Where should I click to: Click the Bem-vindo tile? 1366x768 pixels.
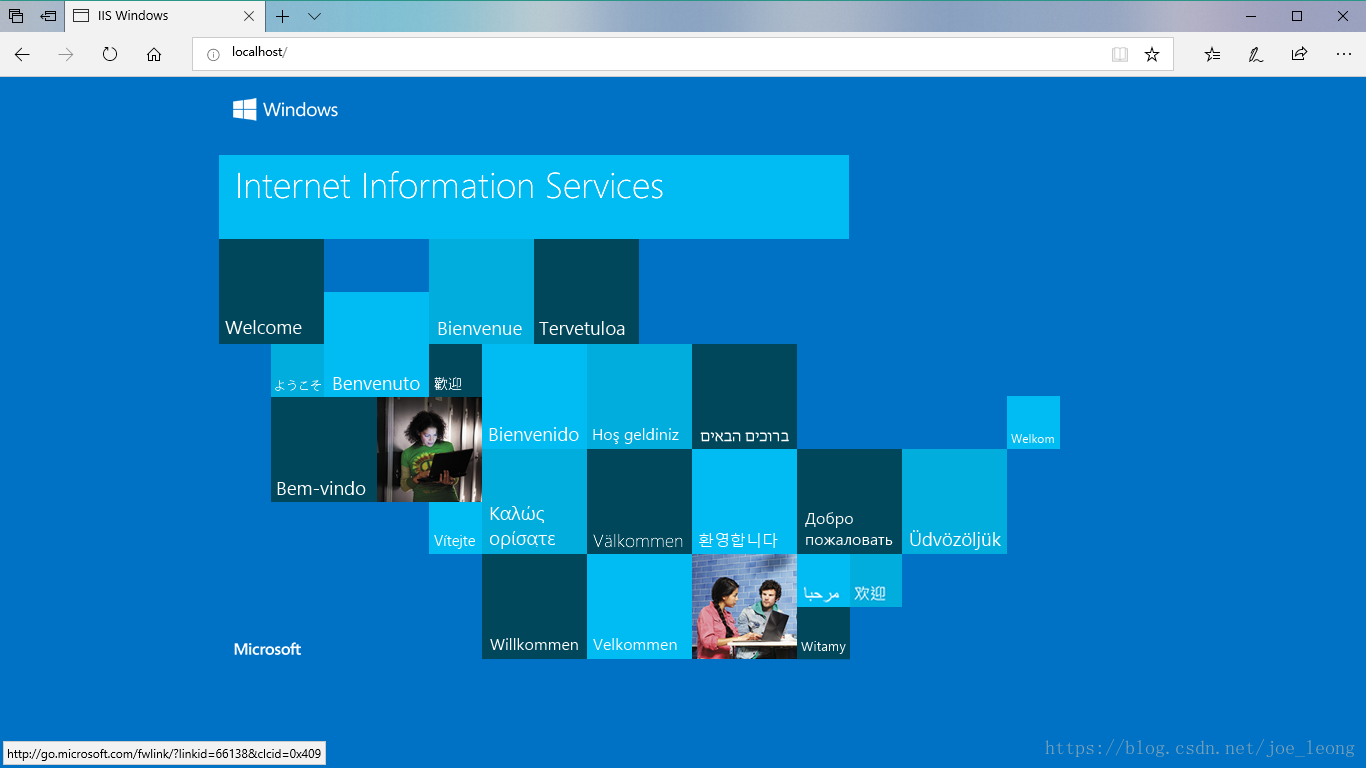pyautogui.click(x=324, y=449)
